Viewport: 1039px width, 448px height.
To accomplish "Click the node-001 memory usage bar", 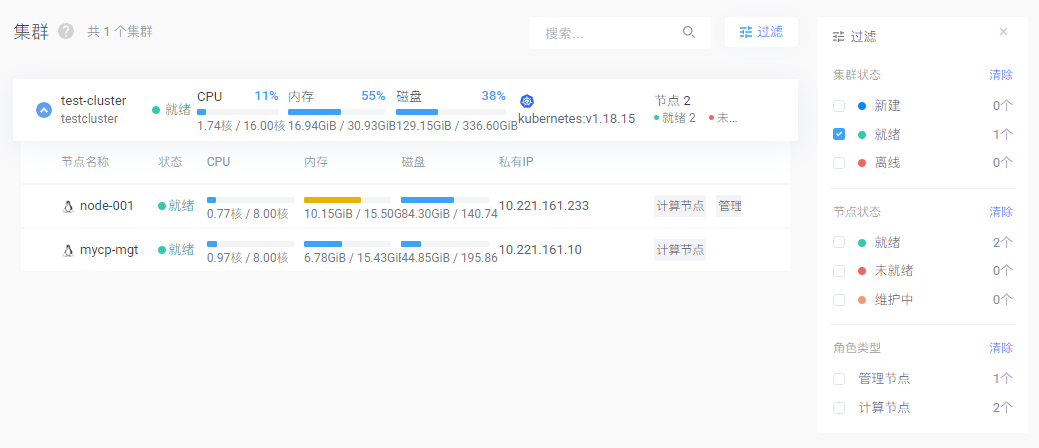I will pos(346,200).
